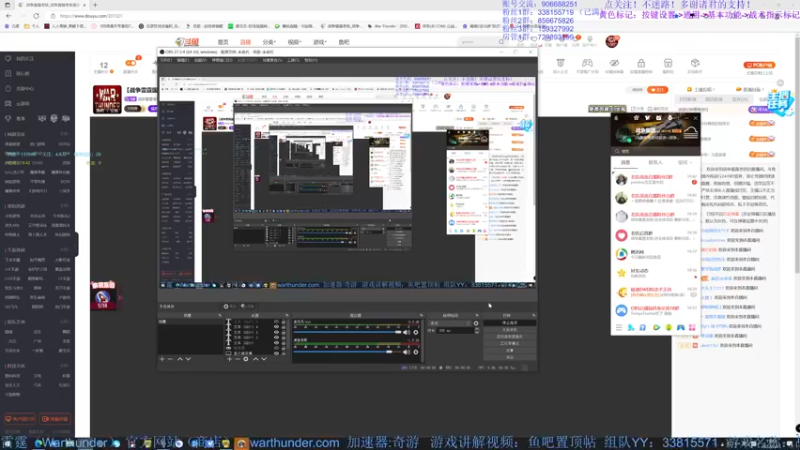Pop out the OBS audio mixer dock

tap(421, 315)
